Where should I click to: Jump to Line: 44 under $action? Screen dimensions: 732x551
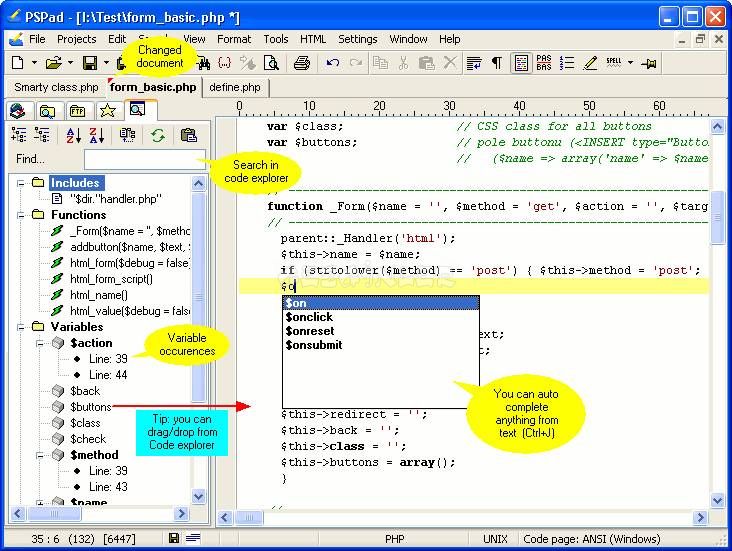click(108, 375)
